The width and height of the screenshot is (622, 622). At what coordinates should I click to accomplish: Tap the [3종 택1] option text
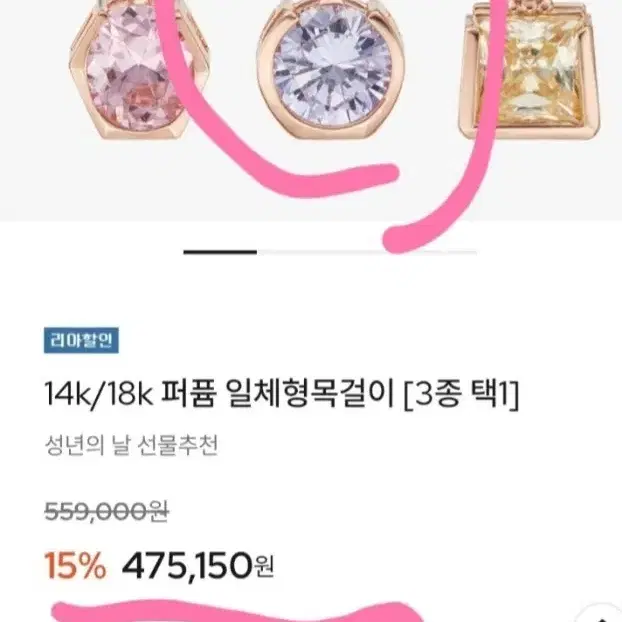[x=461, y=395]
